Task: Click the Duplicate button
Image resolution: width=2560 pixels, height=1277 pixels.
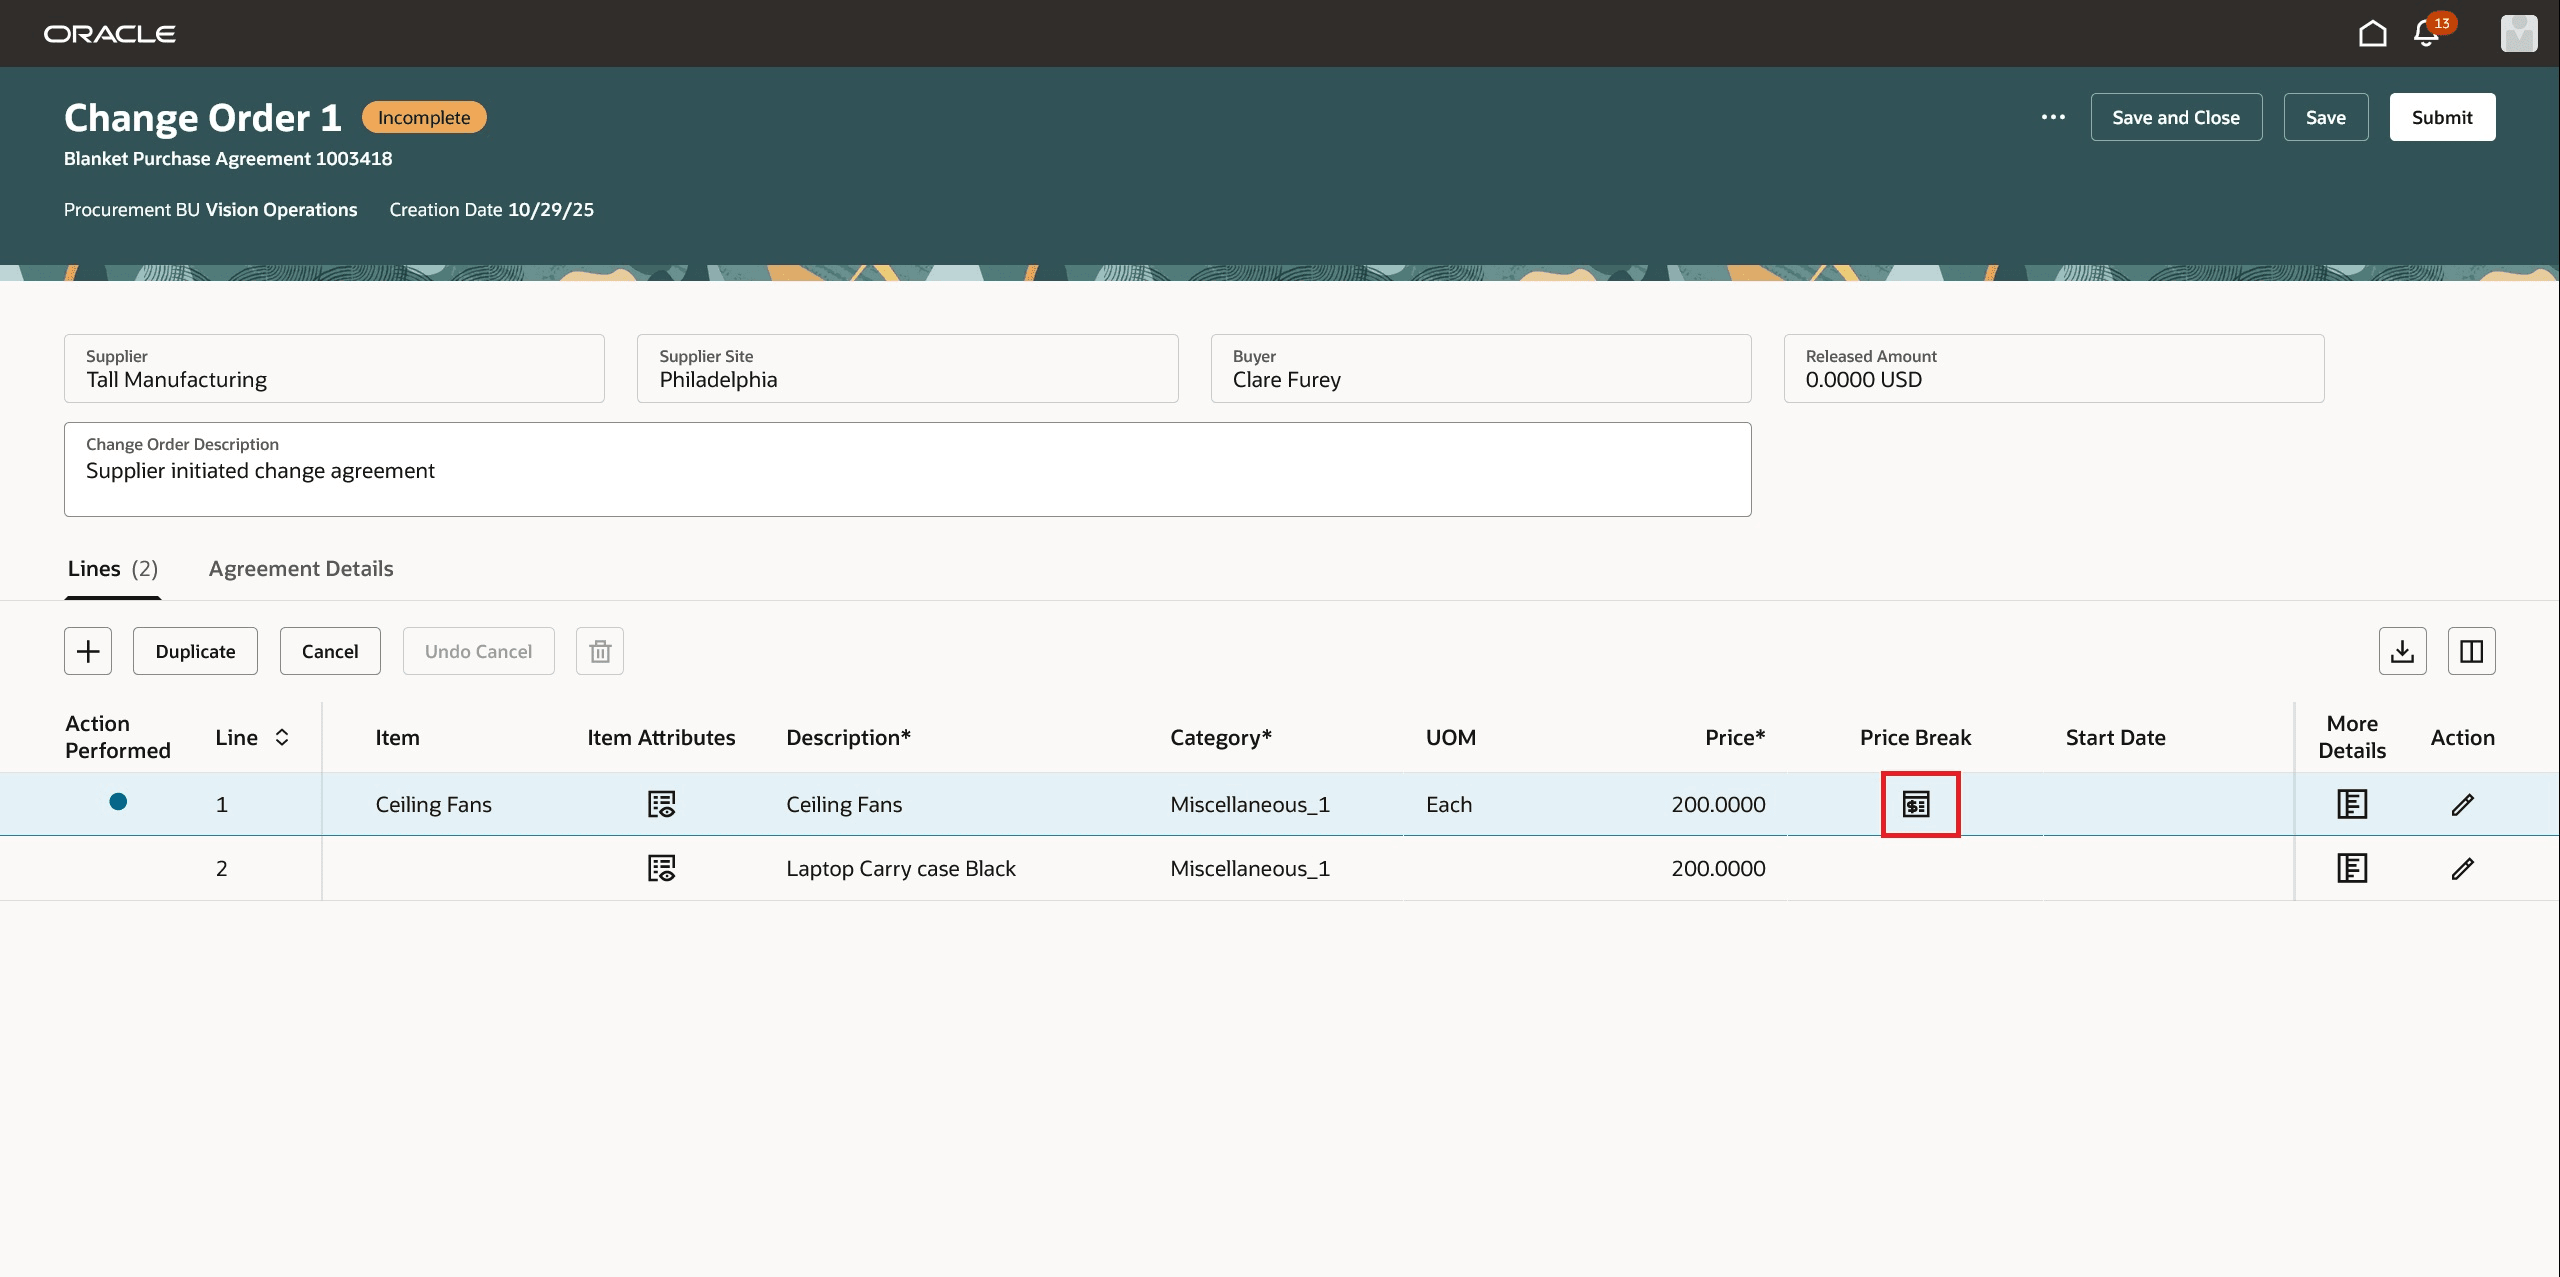Action: [195, 651]
